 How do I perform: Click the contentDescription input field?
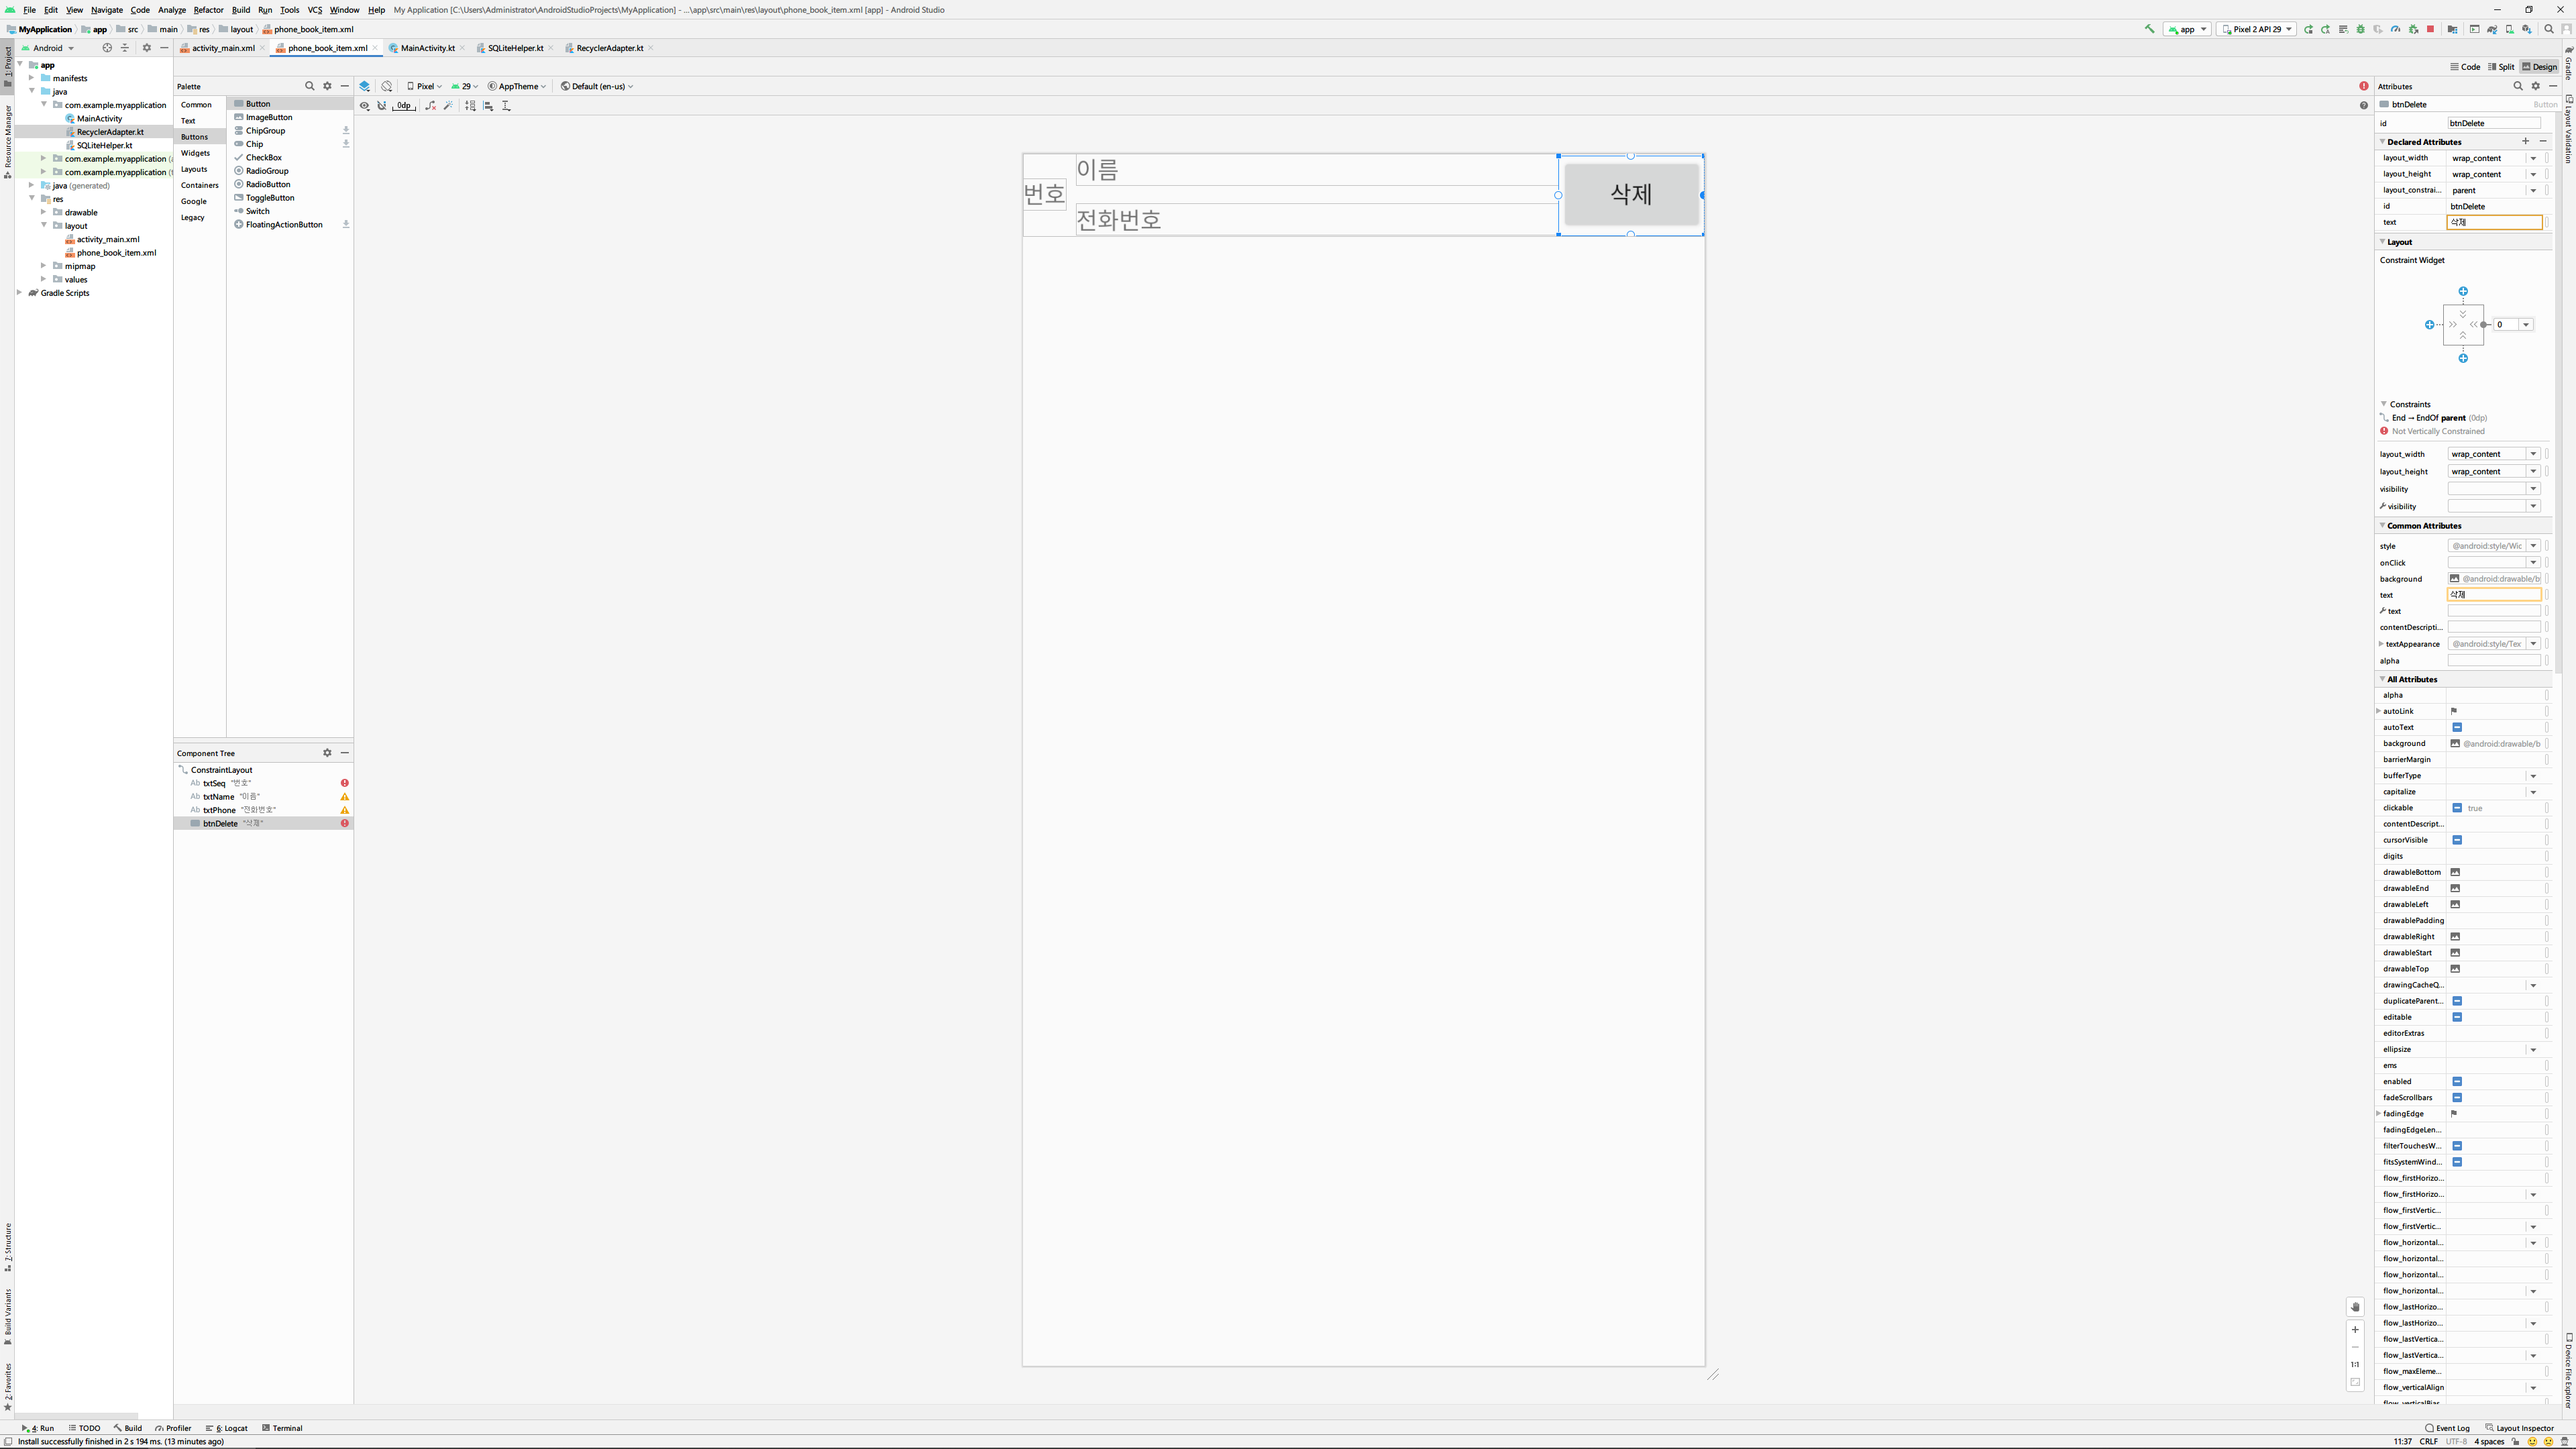tap(2494, 628)
